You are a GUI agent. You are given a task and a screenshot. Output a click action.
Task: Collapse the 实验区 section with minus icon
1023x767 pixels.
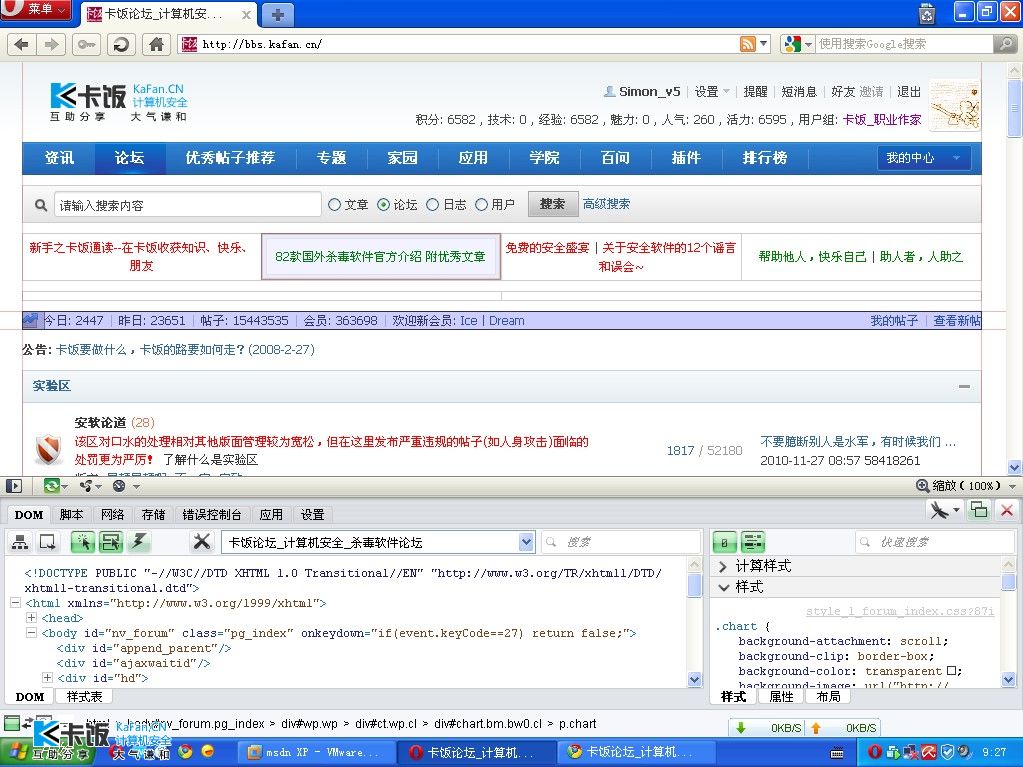pos(964,386)
